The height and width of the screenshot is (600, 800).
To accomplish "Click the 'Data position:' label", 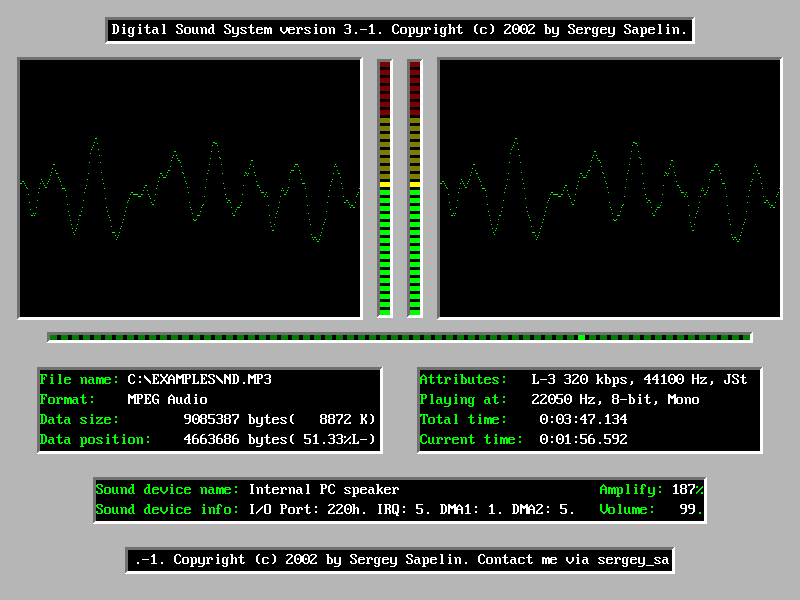I will click(95, 439).
